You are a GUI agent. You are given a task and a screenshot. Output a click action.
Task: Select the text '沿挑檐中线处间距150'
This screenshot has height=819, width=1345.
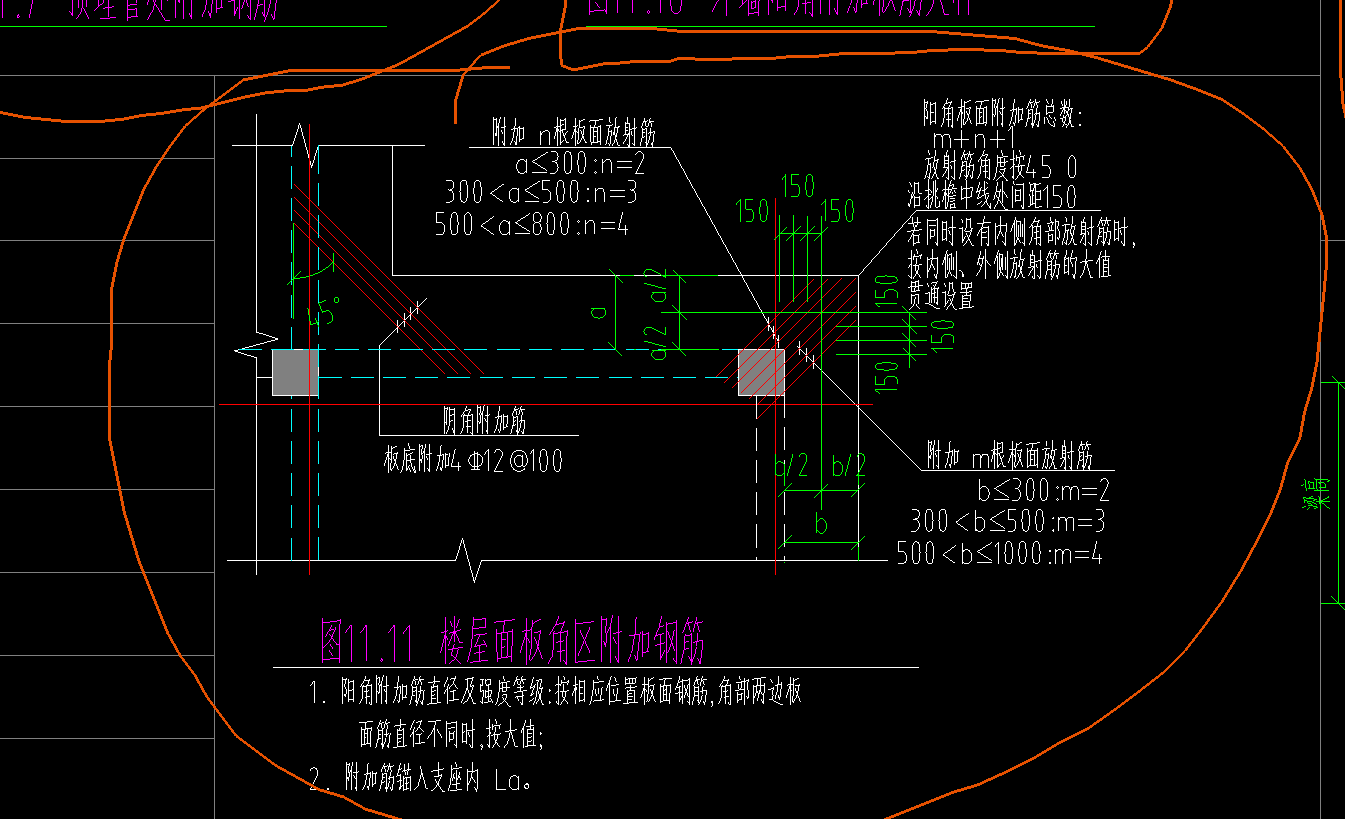(992, 195)
